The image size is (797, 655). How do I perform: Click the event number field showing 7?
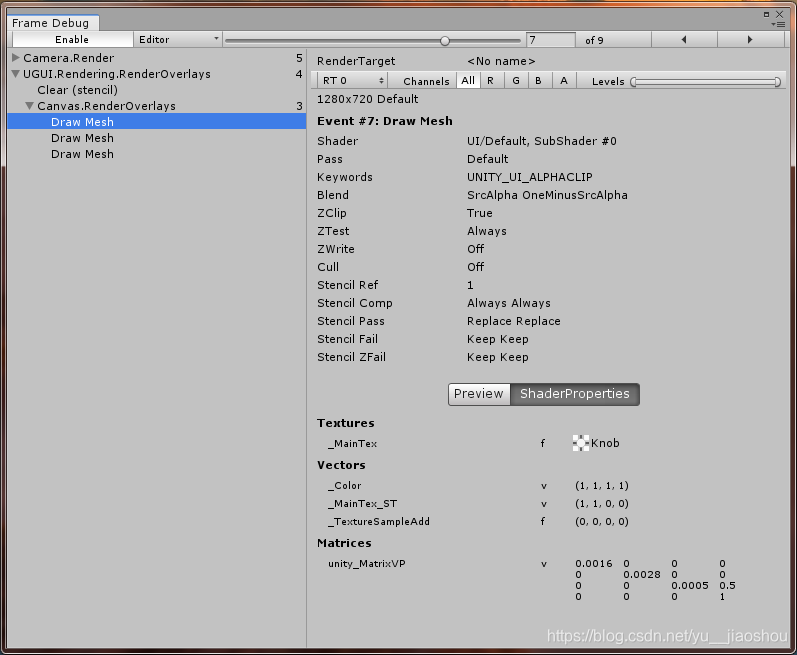coord(550,40)
